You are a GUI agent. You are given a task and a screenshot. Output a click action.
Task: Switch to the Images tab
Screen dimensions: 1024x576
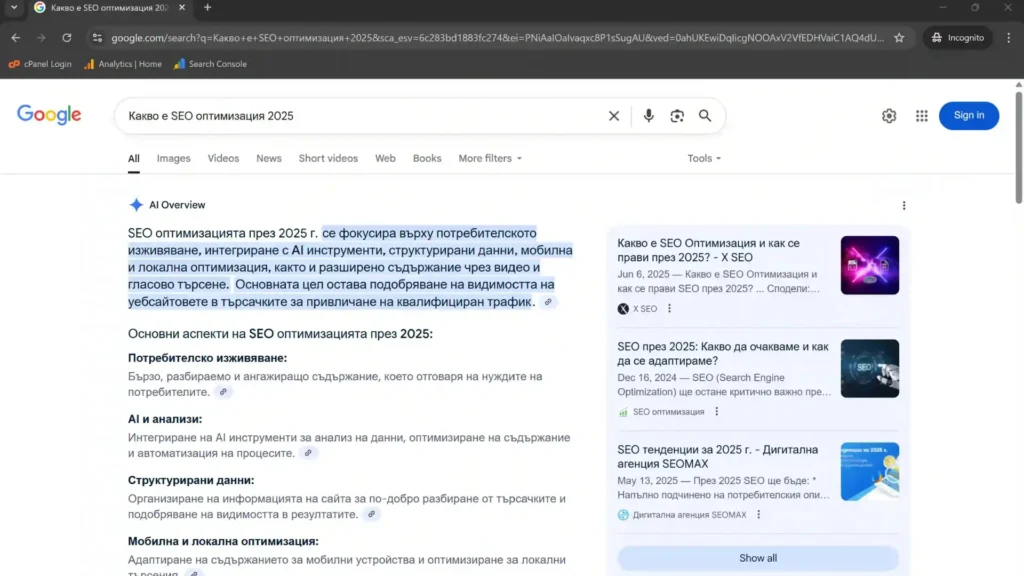coord(174,158)
